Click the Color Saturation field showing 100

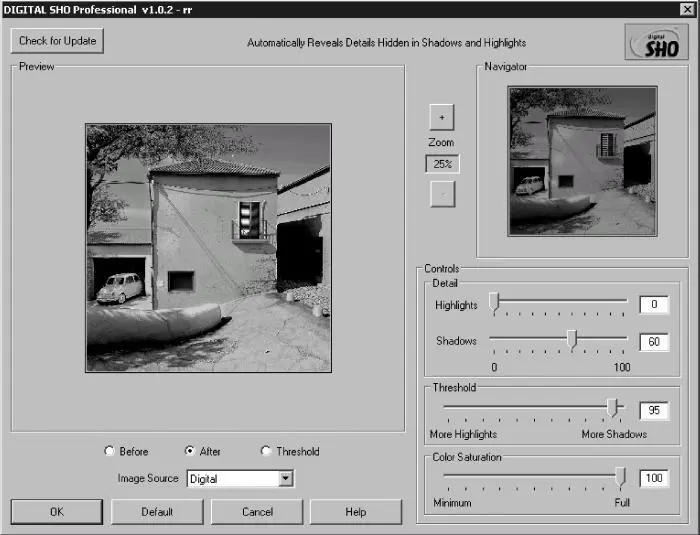654,478
